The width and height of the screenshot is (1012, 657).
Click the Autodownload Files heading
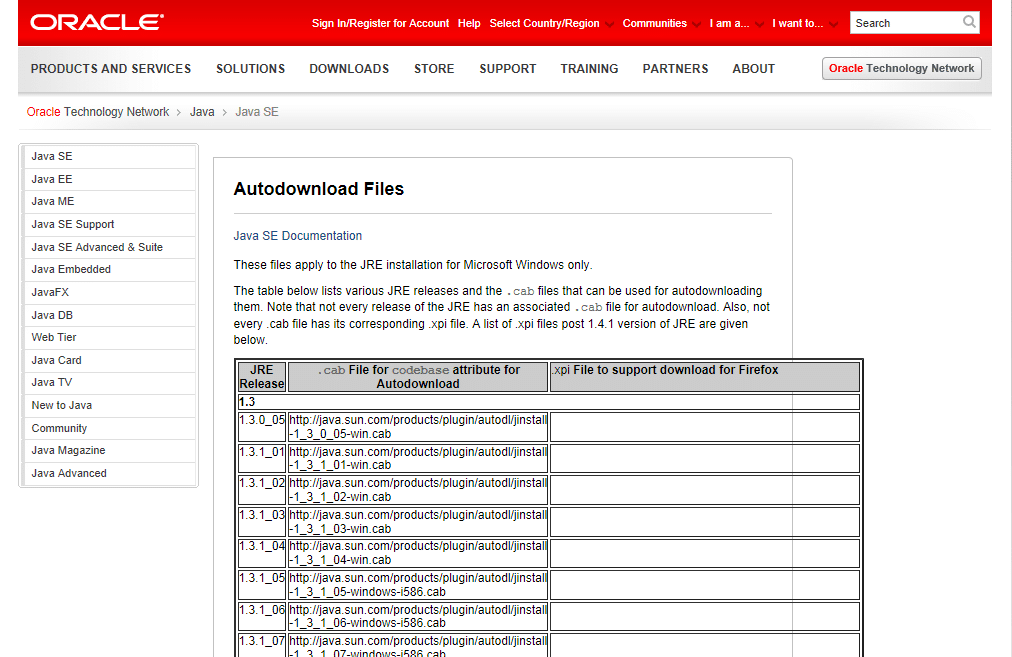tap(318, 188)
